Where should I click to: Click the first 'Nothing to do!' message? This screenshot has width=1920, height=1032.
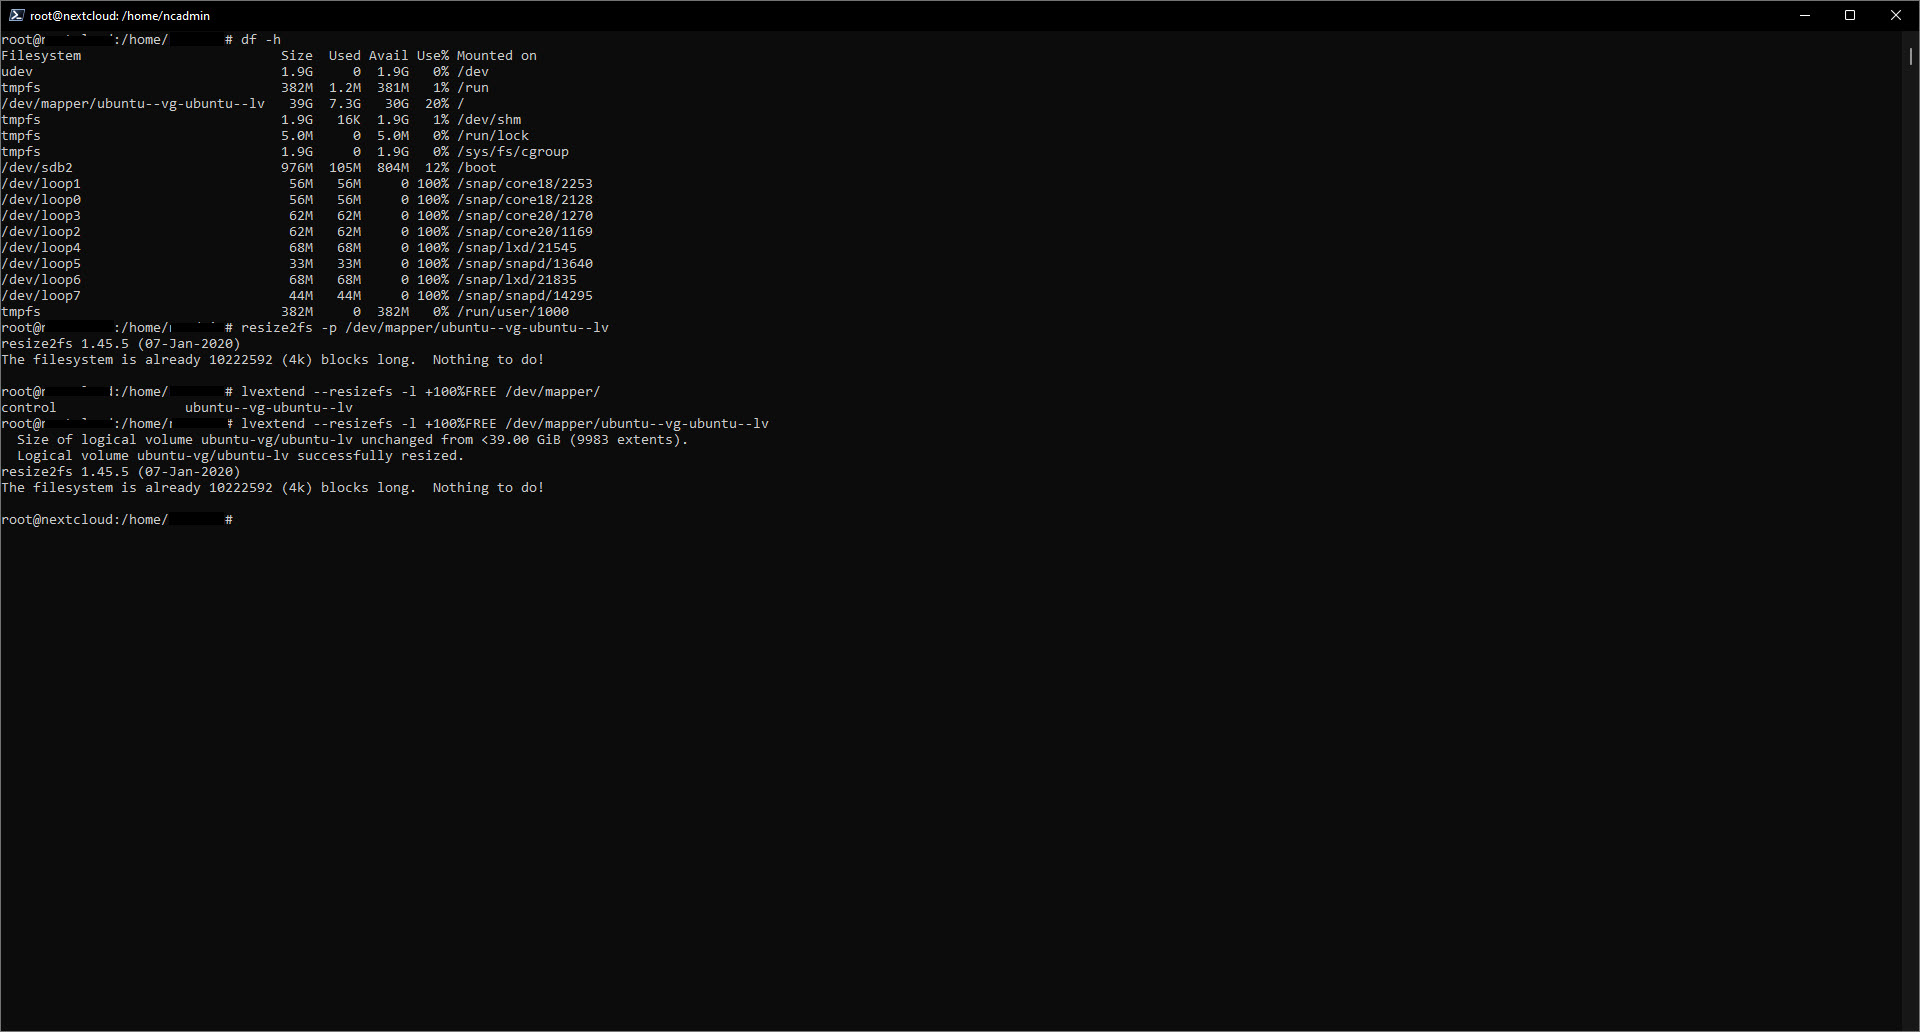point(489,360)
